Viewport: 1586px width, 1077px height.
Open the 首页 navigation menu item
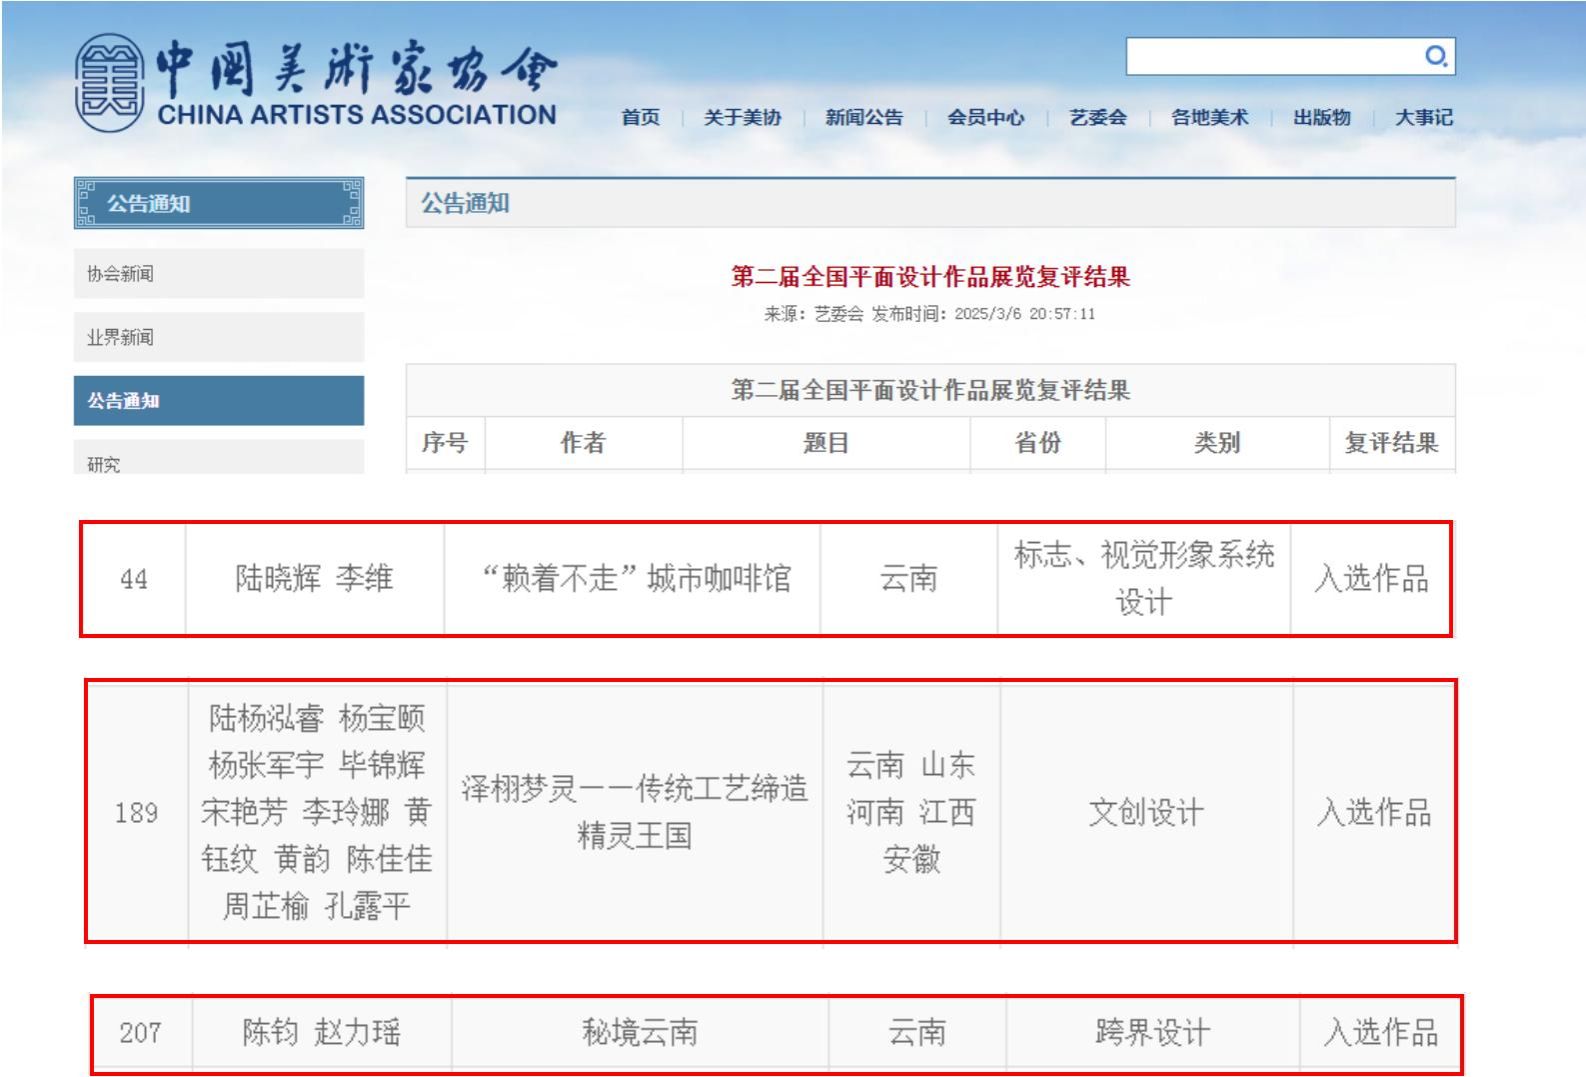tap(641, 118)
